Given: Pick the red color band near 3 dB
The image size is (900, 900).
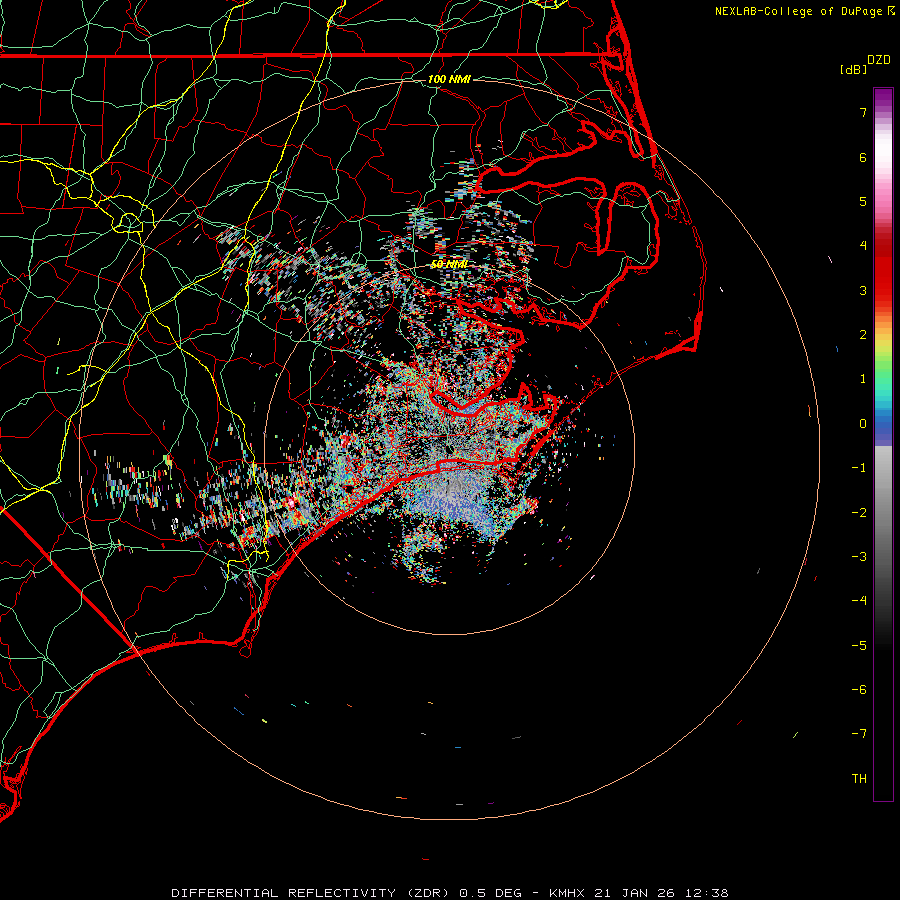Looking at the screenshot, I should pos(883,290).
